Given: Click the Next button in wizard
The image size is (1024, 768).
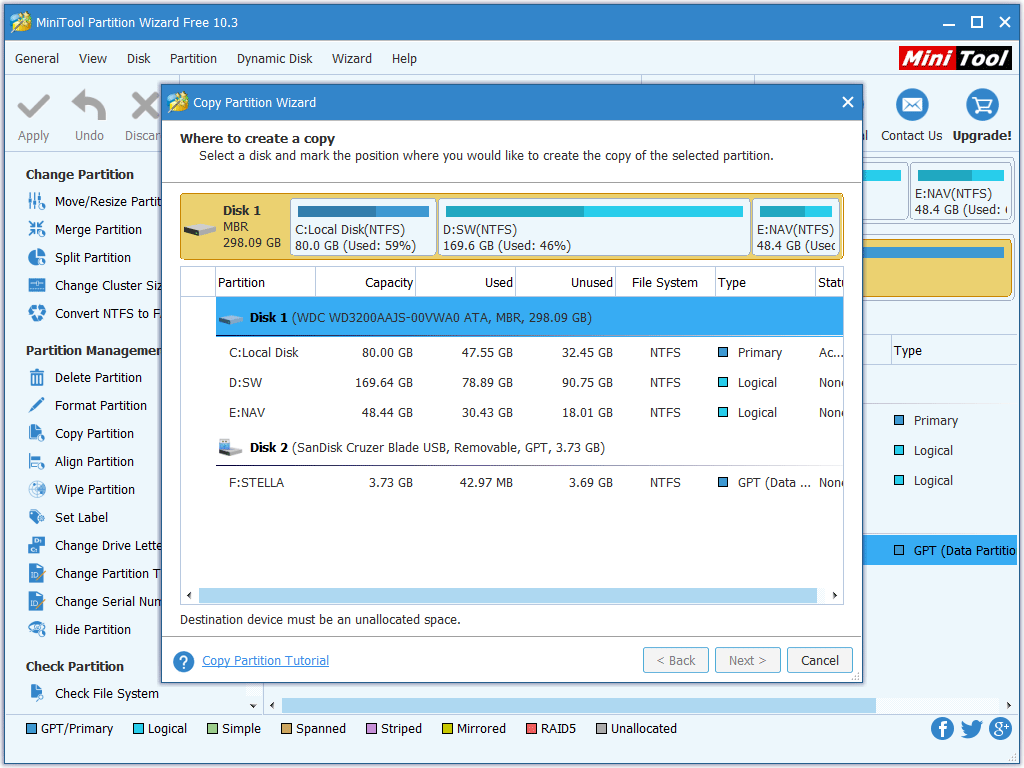Looking at the screenshot, I should coord(748,660).
